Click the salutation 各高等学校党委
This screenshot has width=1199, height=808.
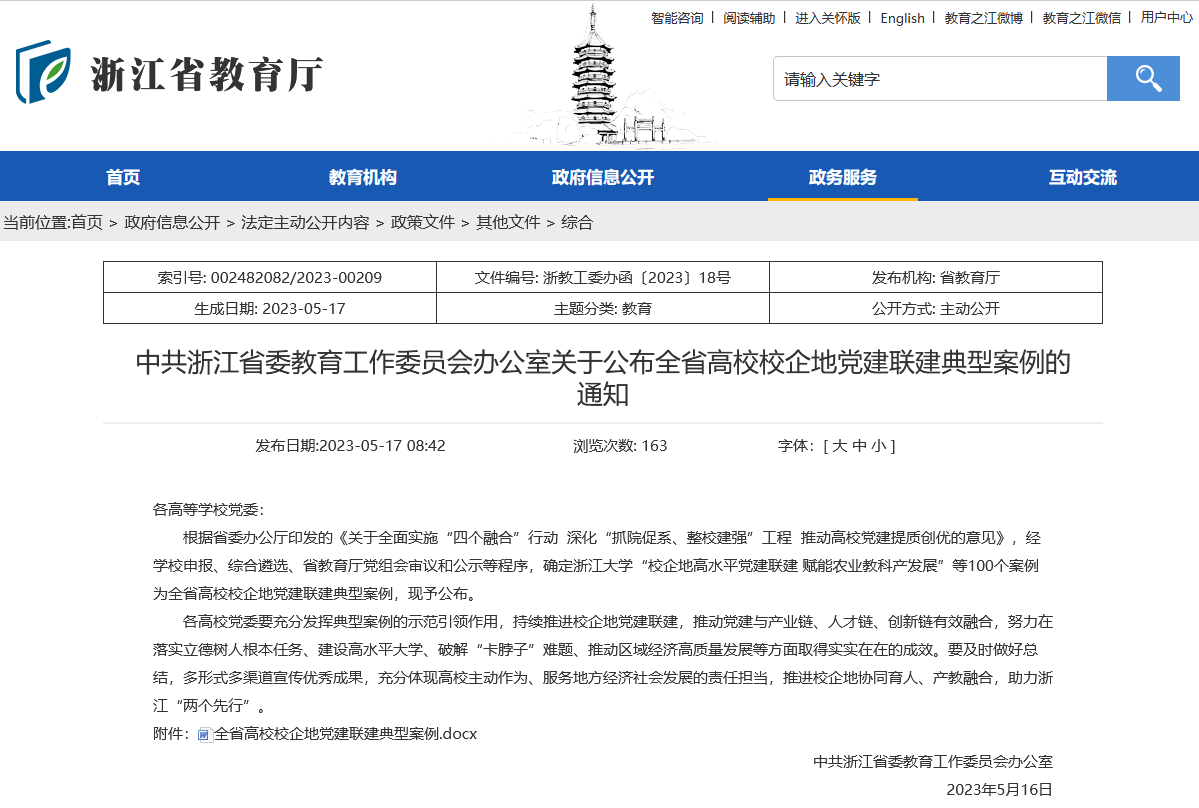coord(208,510)
